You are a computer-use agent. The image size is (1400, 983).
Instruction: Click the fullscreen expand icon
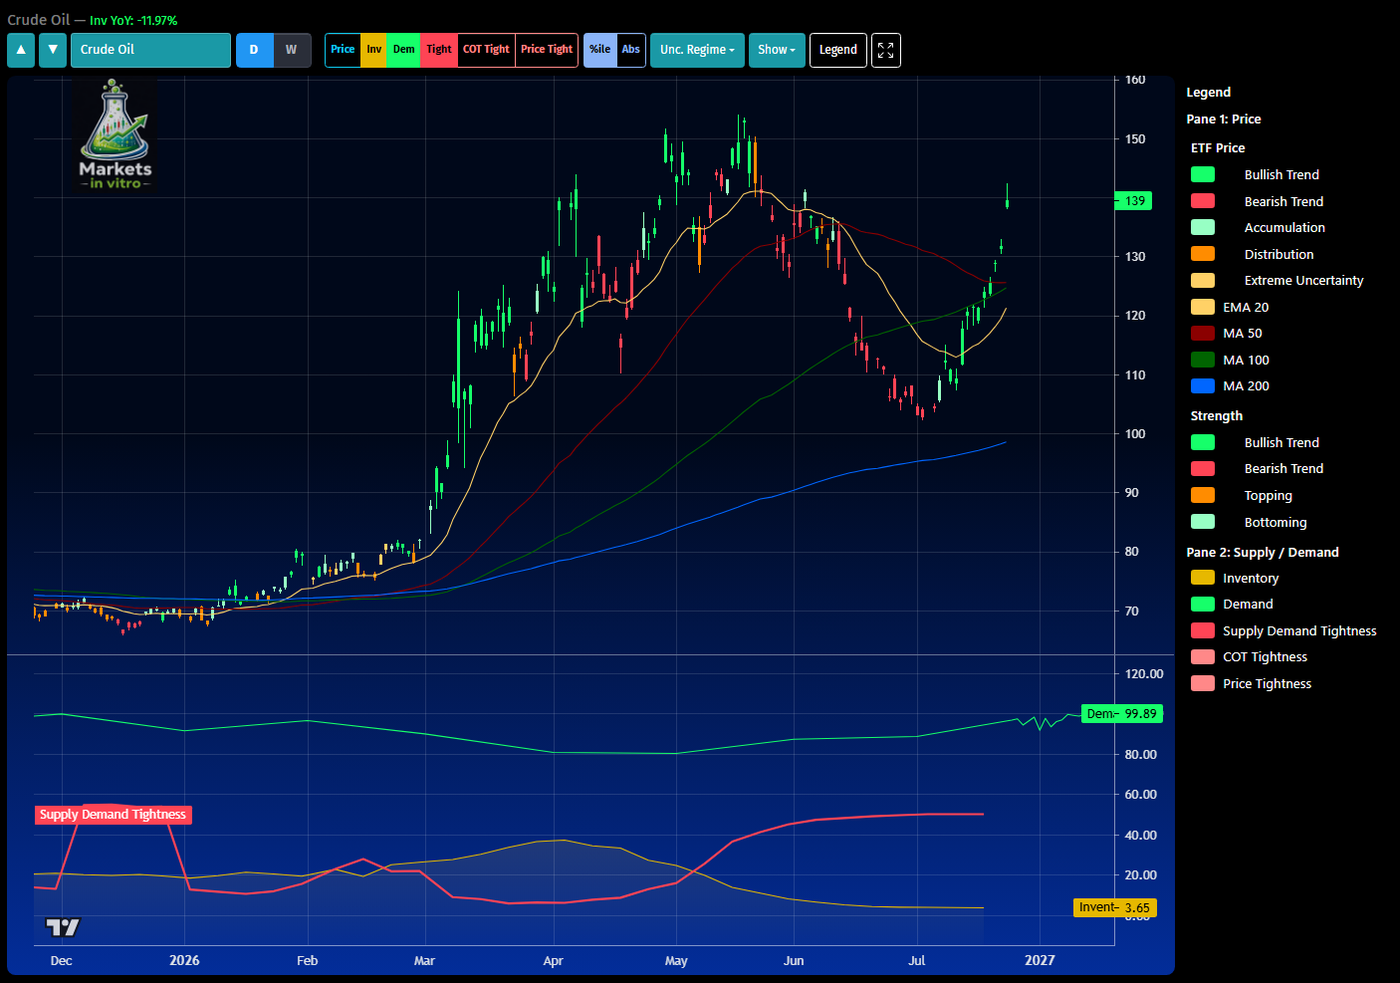tap(886, 50)
